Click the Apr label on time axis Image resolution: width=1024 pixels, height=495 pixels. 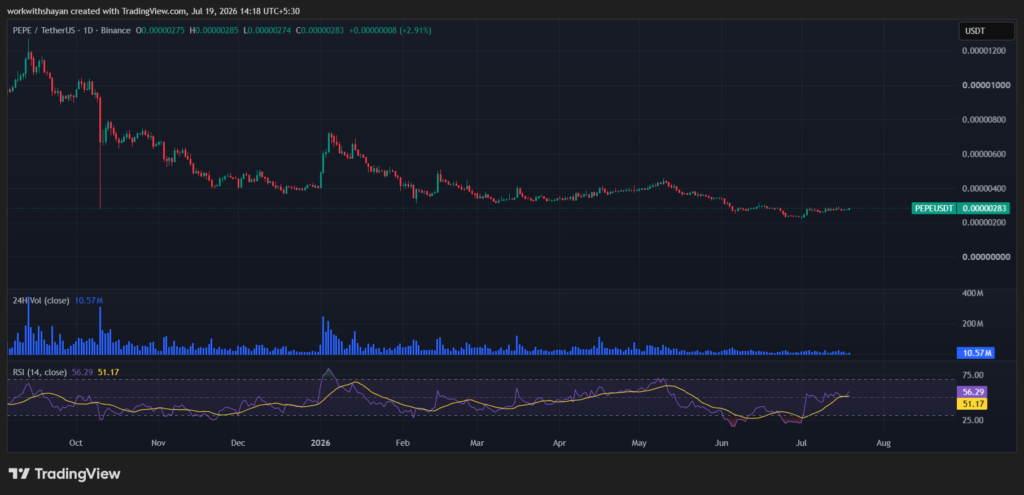560,443
